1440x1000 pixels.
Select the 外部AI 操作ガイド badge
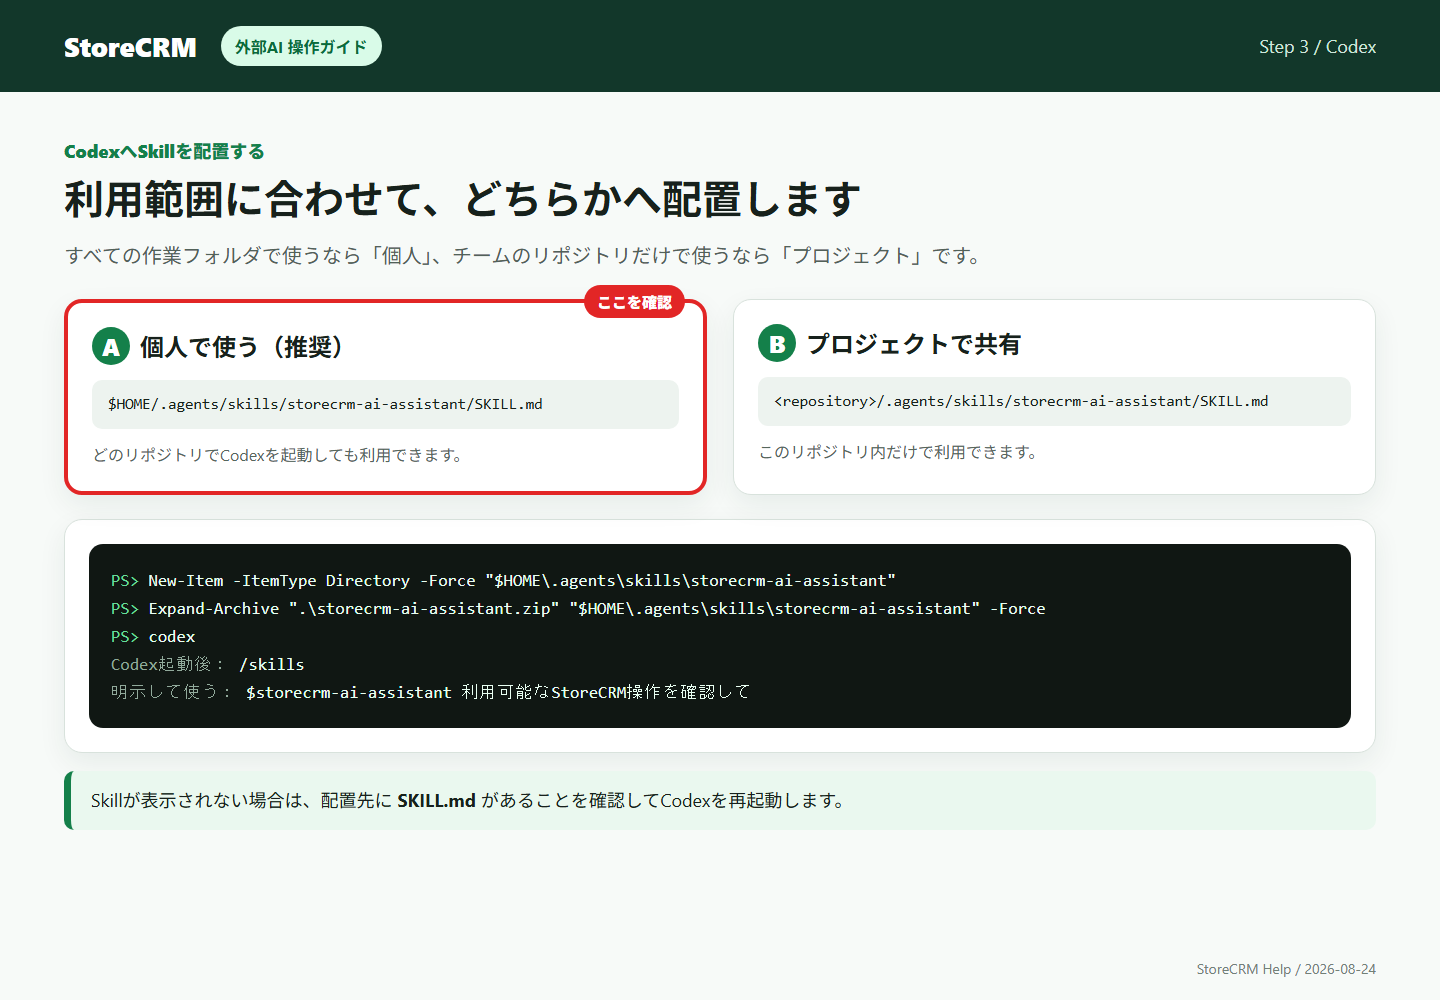(x=301, y=46)
